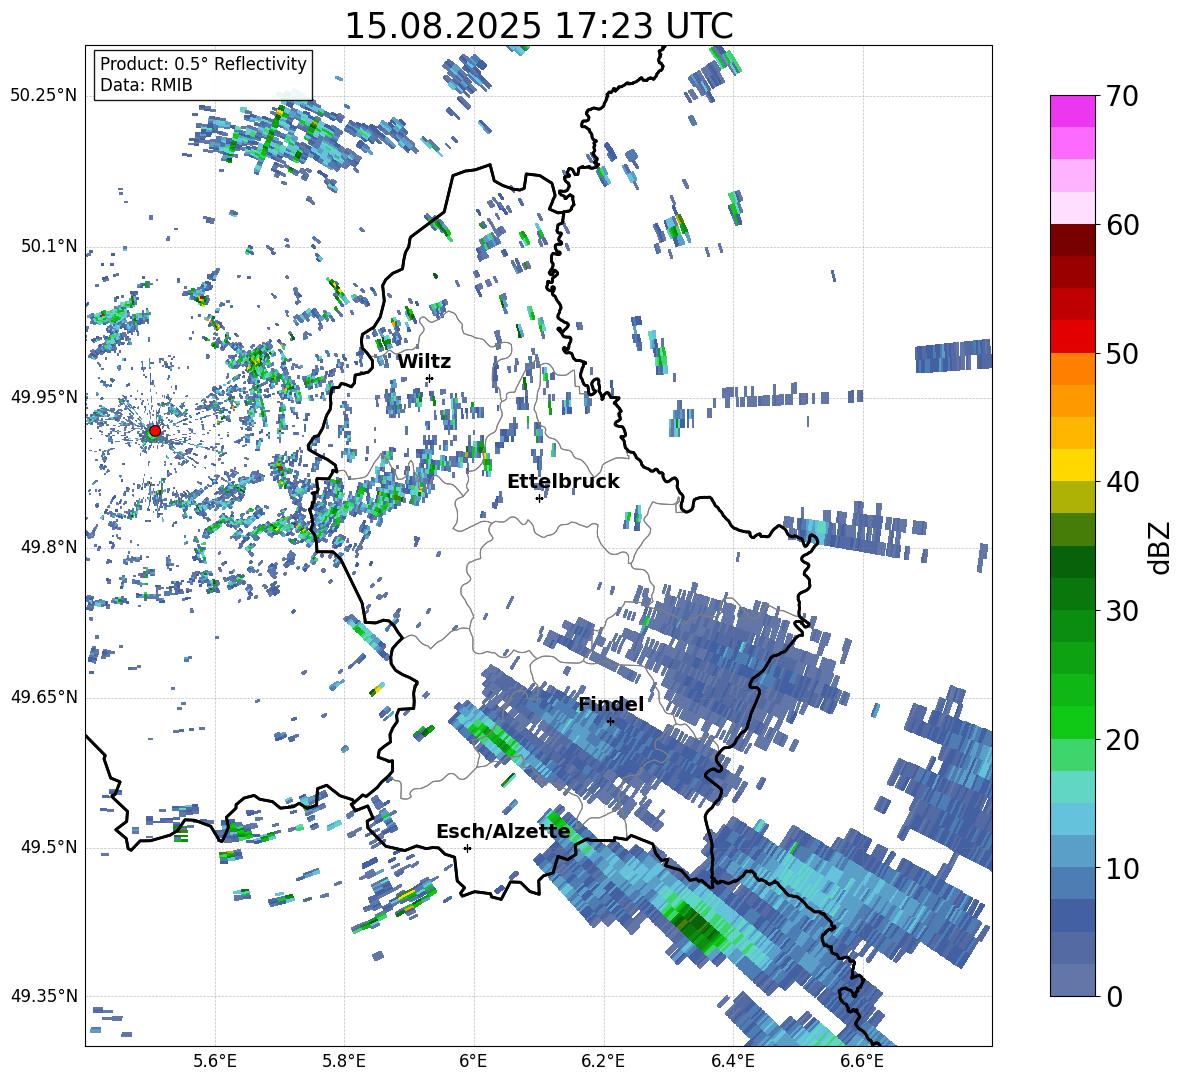The height and width of the screenshot is (1081, 1184).
Task: Click the dBZ colorbar axis label
Action: (x=1161, y=547)
